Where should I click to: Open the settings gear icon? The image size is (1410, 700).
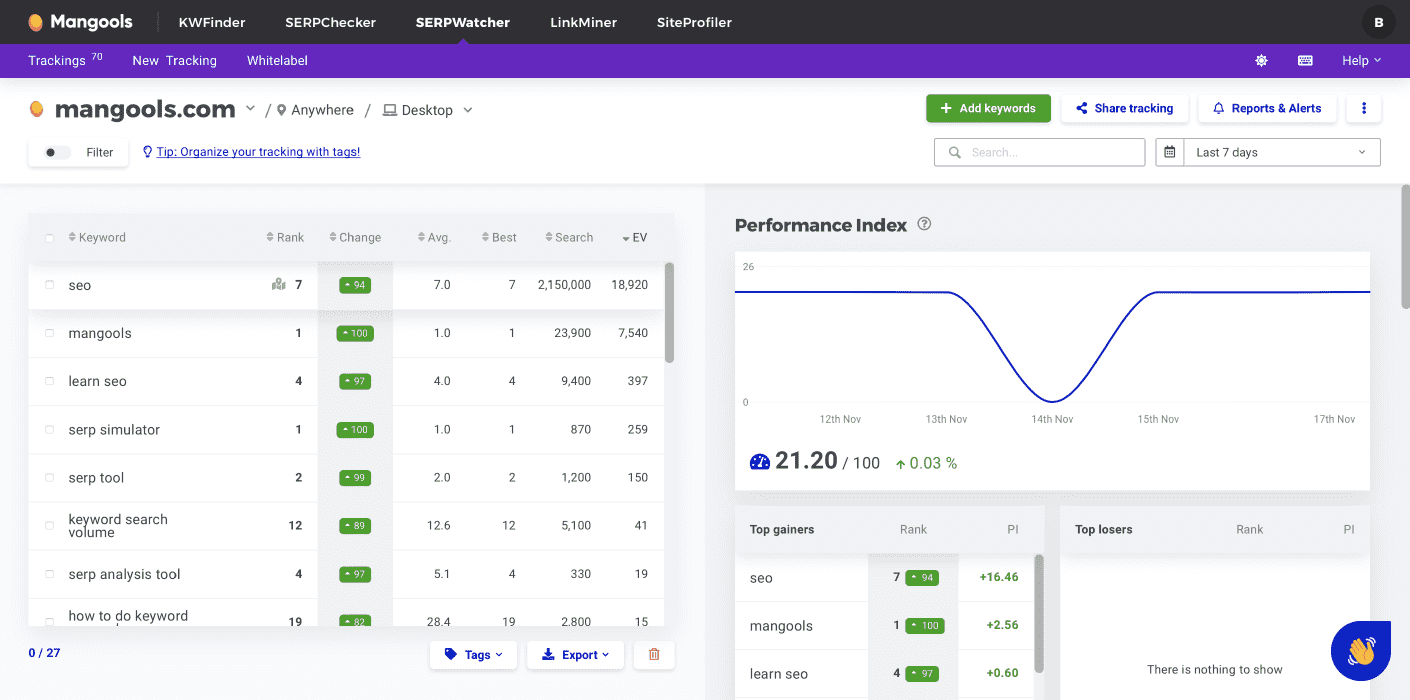[1261, 61]
